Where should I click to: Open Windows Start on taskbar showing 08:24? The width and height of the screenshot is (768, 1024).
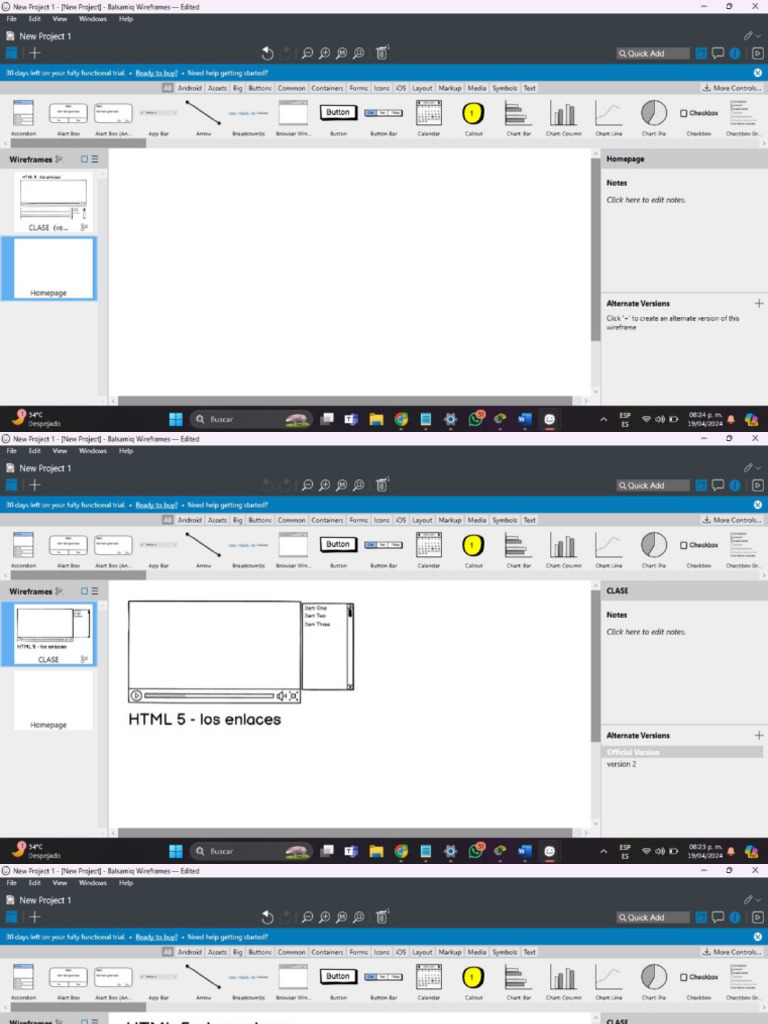coord(176,419)
